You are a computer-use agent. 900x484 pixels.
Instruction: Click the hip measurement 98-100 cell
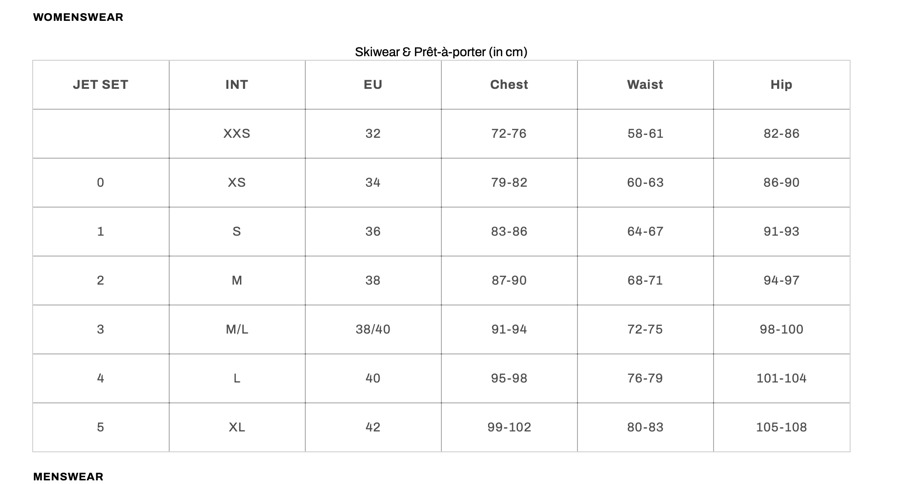point(781,330)
